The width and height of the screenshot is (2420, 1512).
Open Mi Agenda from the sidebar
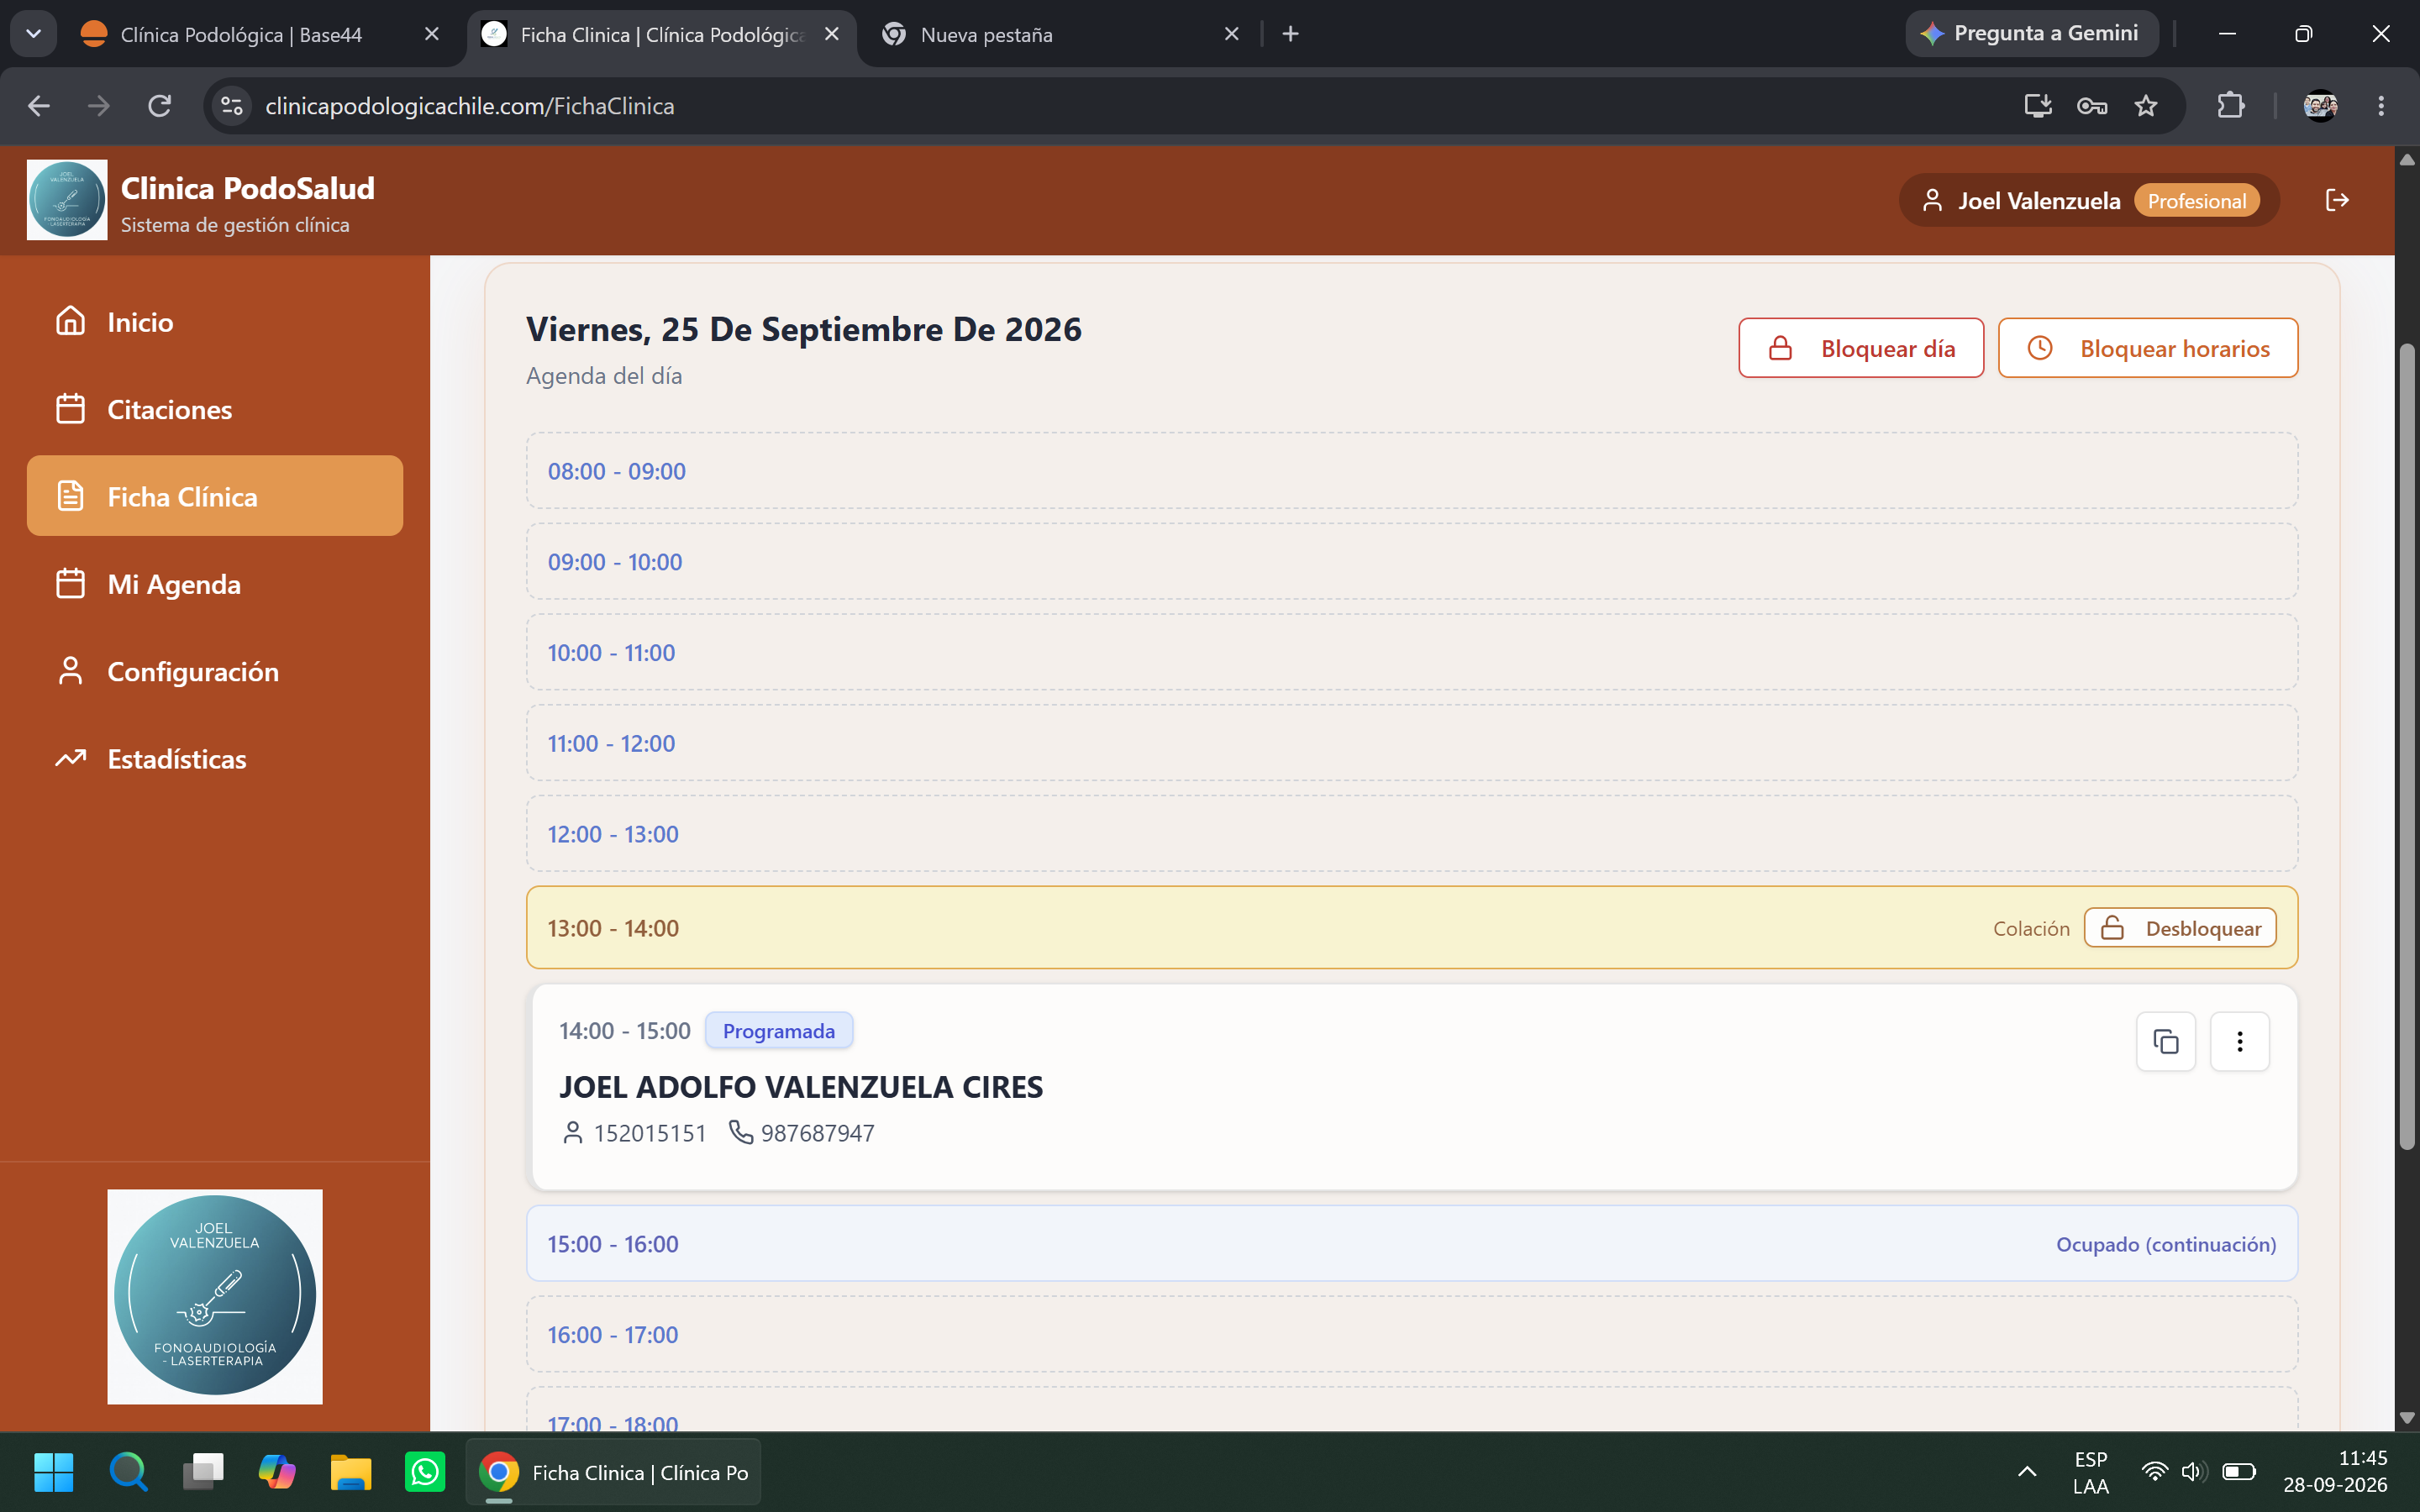click(215, 584)
